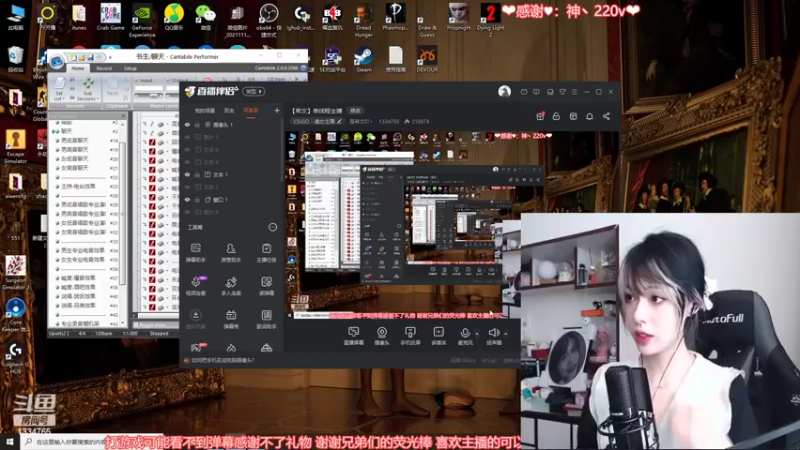This screenshot has width=800, height=450.
Task: Select 男低音聊天 in Cantabile list
Action: [74, 140]
